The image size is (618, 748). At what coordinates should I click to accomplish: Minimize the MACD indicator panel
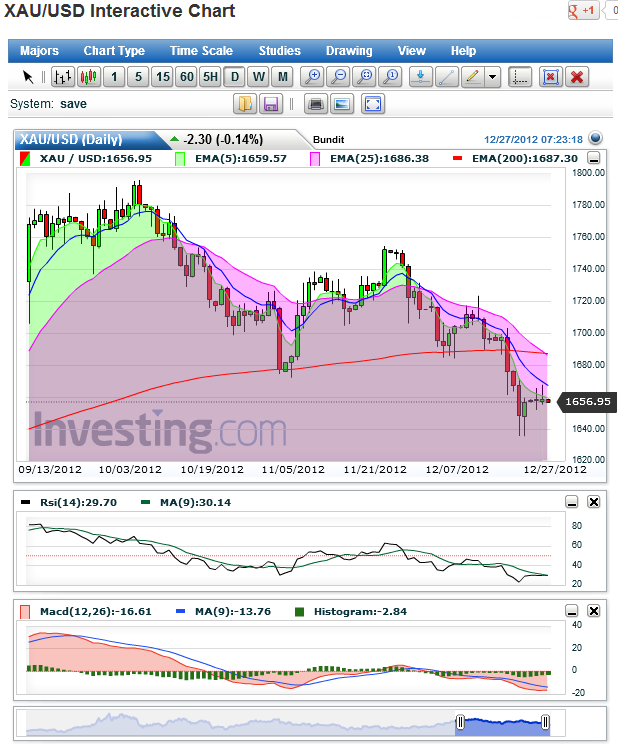[572, 611]
